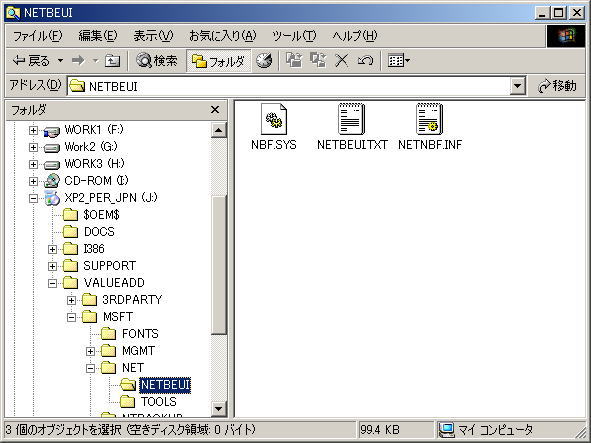Click the 移動 (Go) button

[x=557, y=86]
